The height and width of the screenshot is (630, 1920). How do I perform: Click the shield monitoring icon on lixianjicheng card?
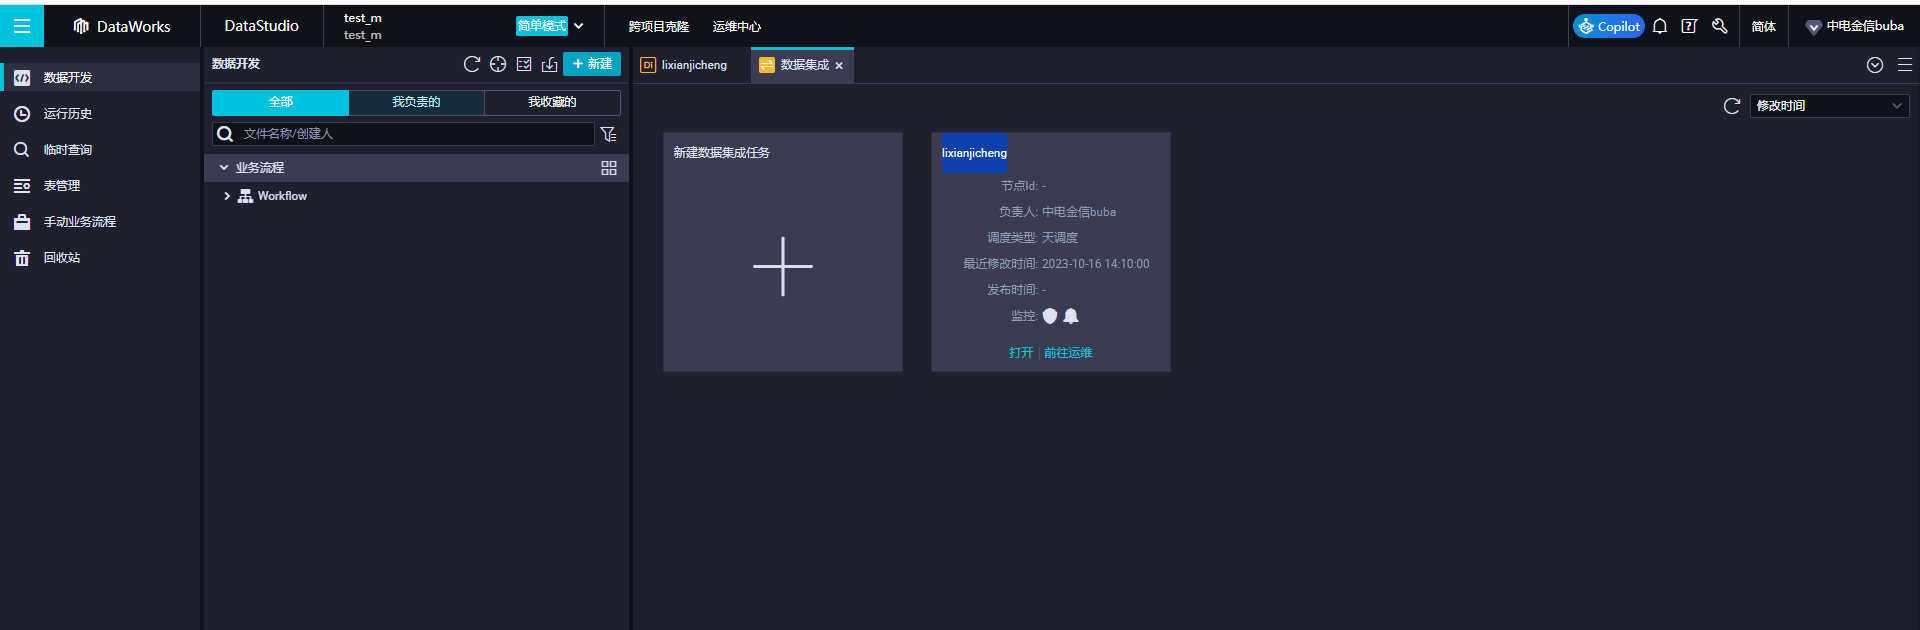click(1050, 316)
